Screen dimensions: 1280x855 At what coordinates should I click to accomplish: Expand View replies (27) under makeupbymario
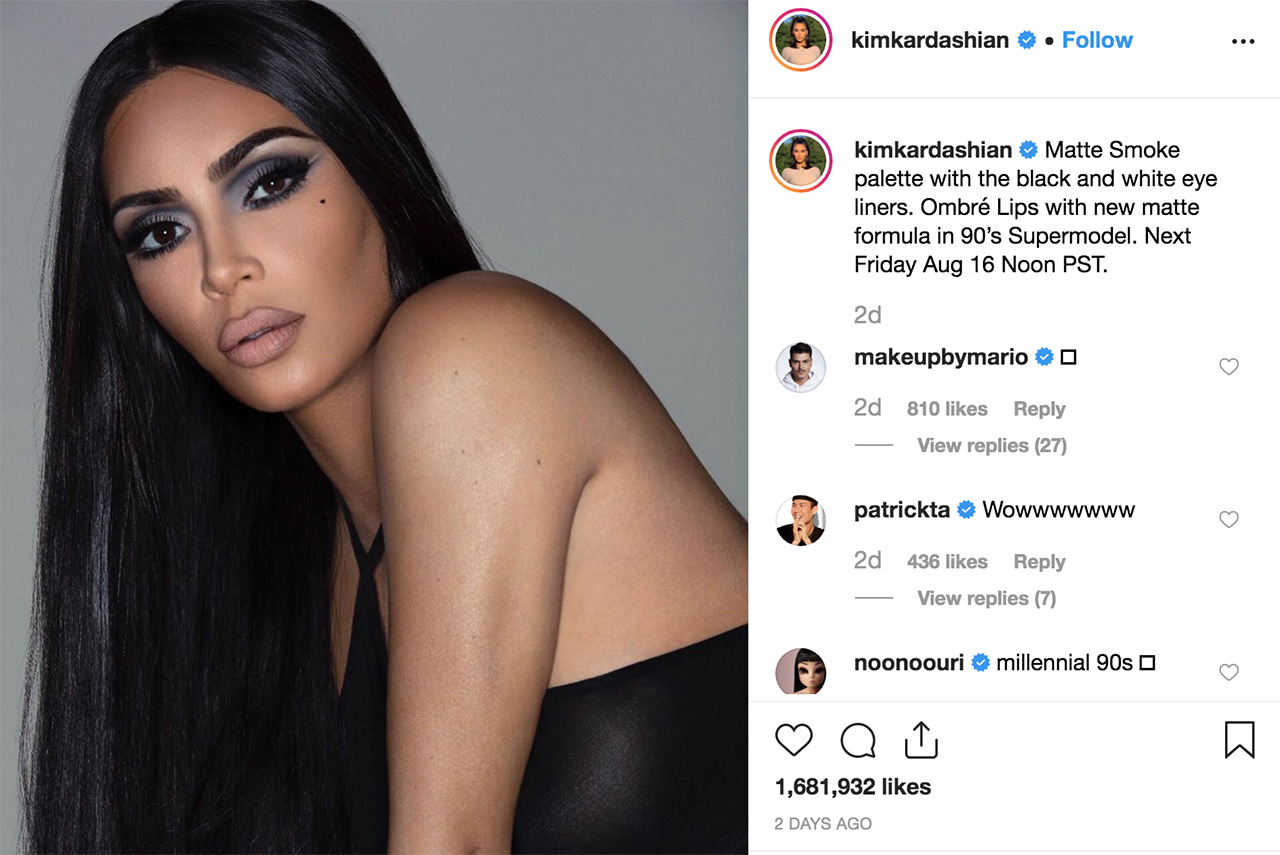point(992,445)
